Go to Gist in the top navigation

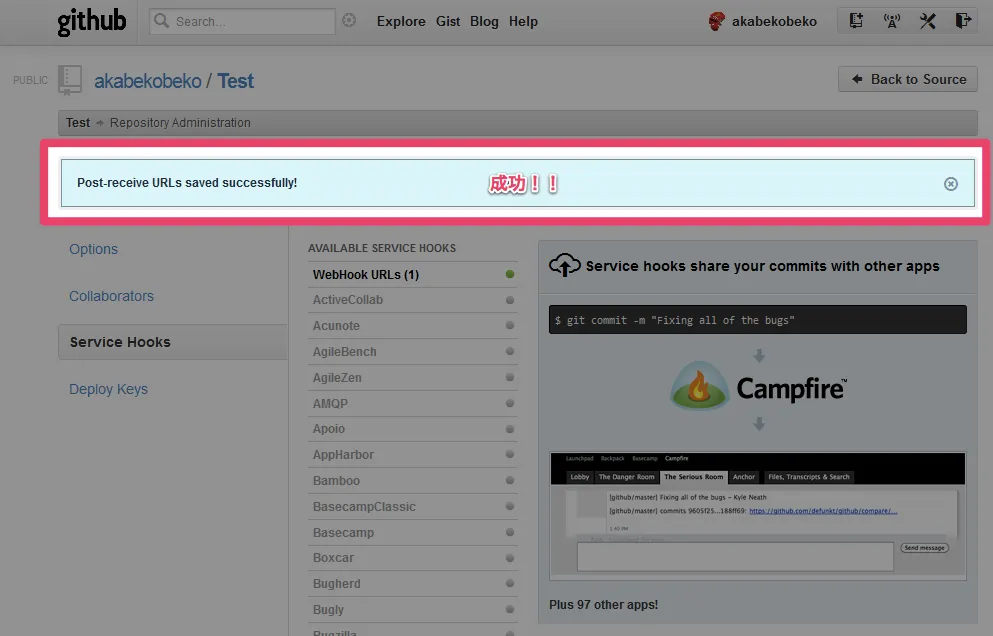point(448,21)
